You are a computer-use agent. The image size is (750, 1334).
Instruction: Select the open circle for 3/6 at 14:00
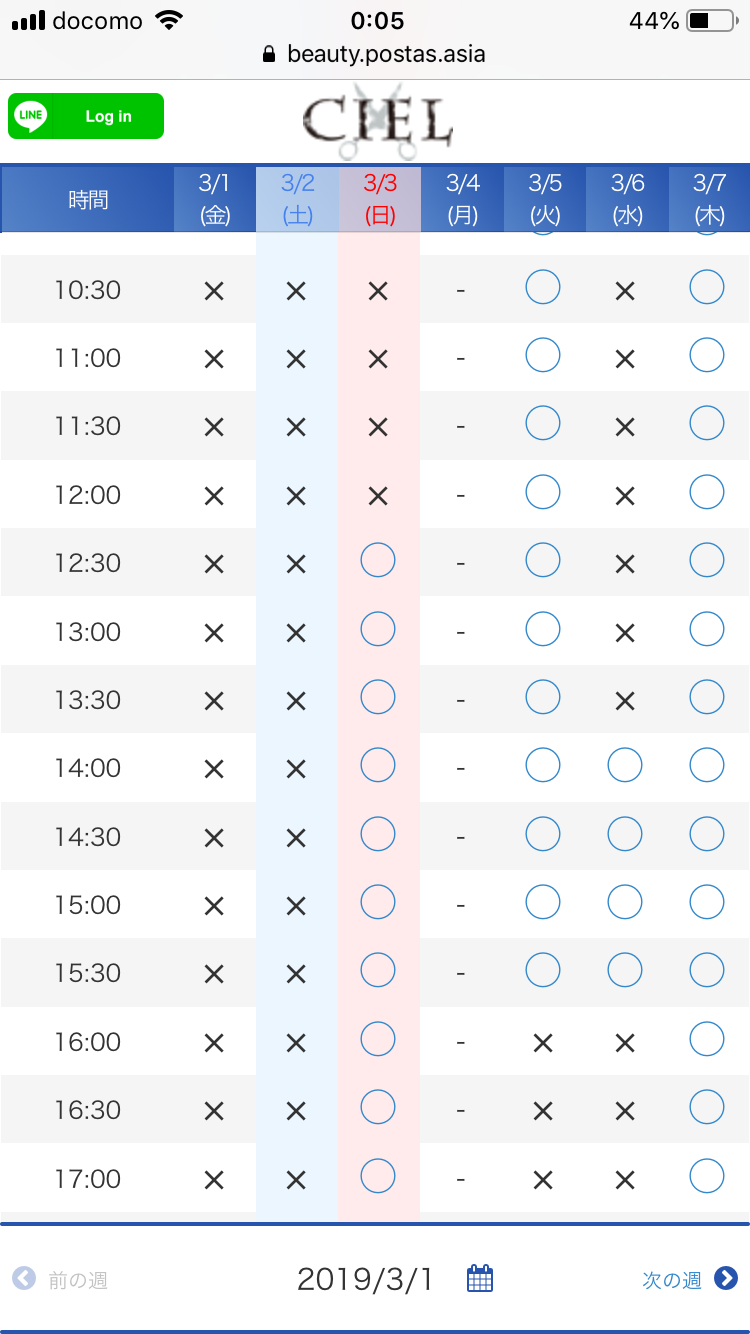point(625,765)
